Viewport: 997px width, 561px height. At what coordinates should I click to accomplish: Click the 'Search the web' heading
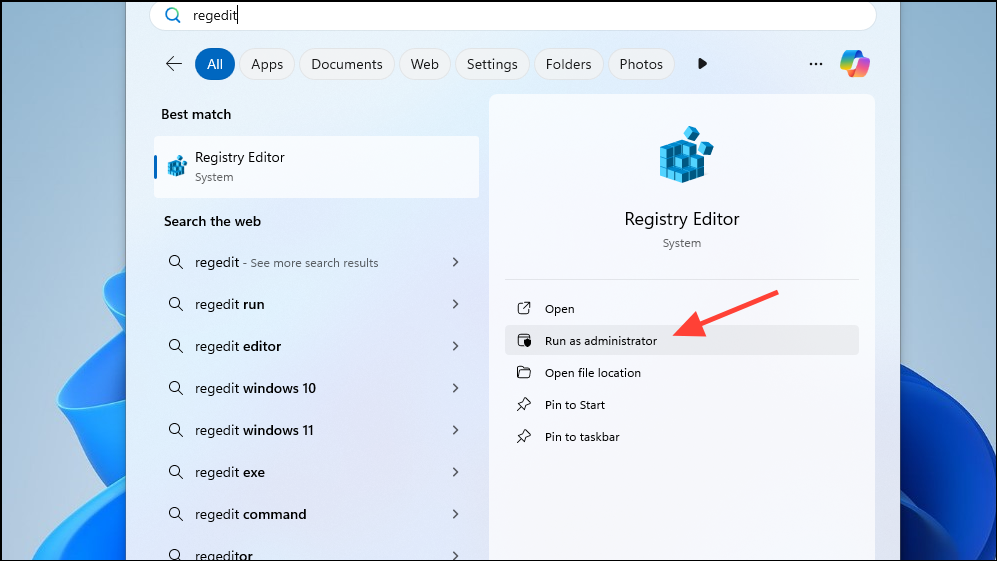pyautogui.click(x=212, y=221)
